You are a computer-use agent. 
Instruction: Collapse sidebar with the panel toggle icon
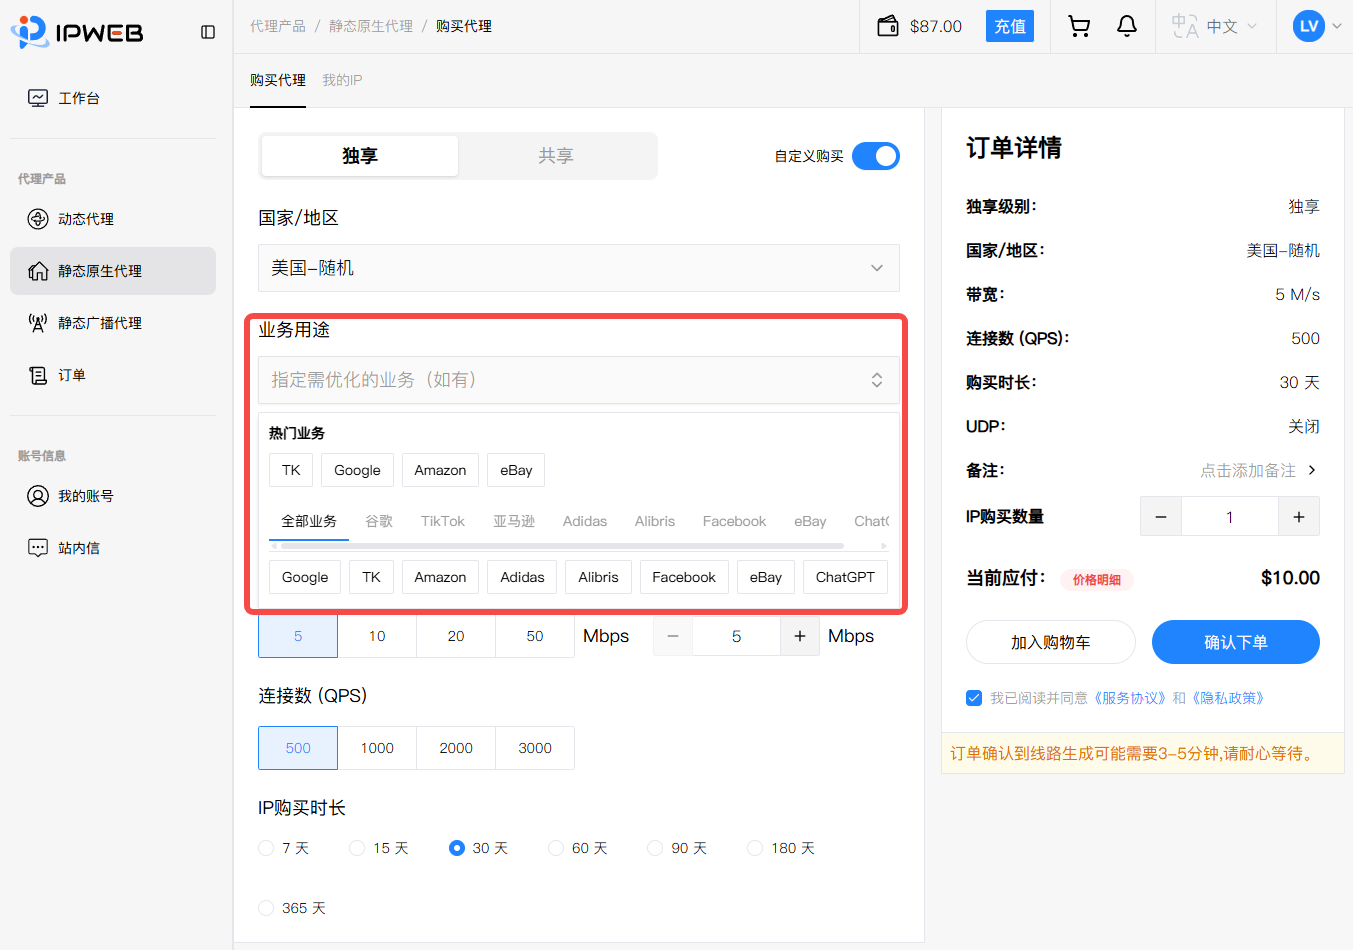click(208, 32)
